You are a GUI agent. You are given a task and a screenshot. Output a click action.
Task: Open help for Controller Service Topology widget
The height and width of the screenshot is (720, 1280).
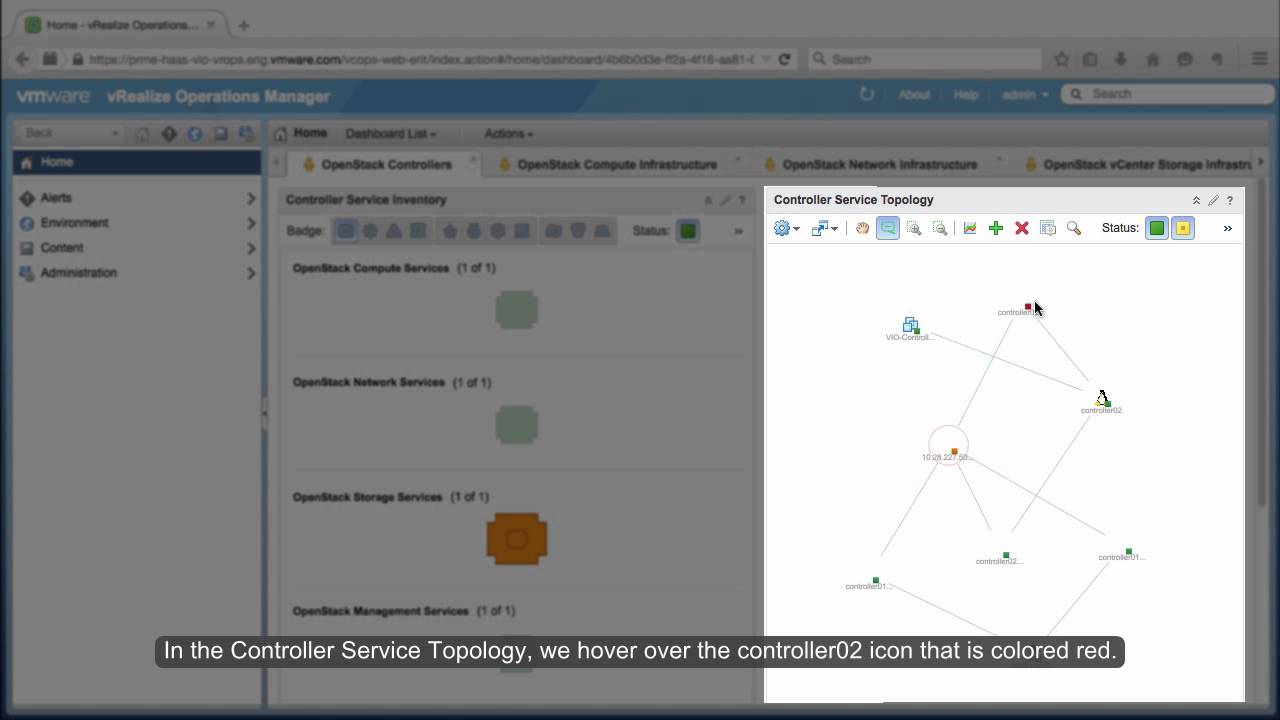click(x=1230, y=200)
